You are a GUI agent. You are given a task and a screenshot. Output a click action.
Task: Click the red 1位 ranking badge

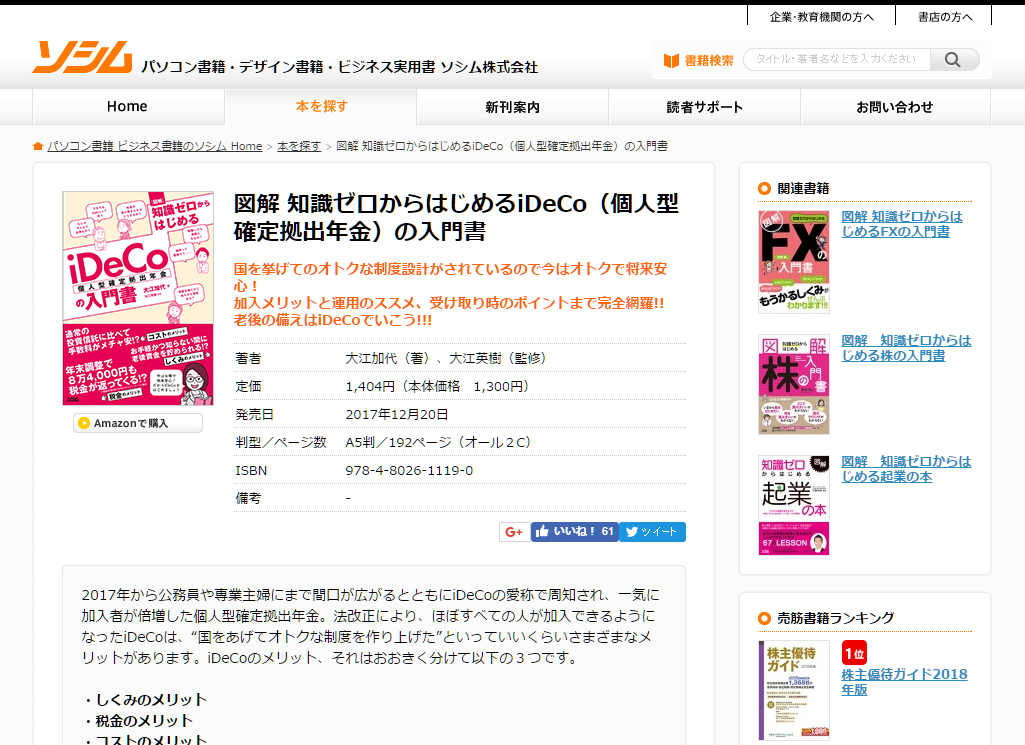(x=854, y=653)
